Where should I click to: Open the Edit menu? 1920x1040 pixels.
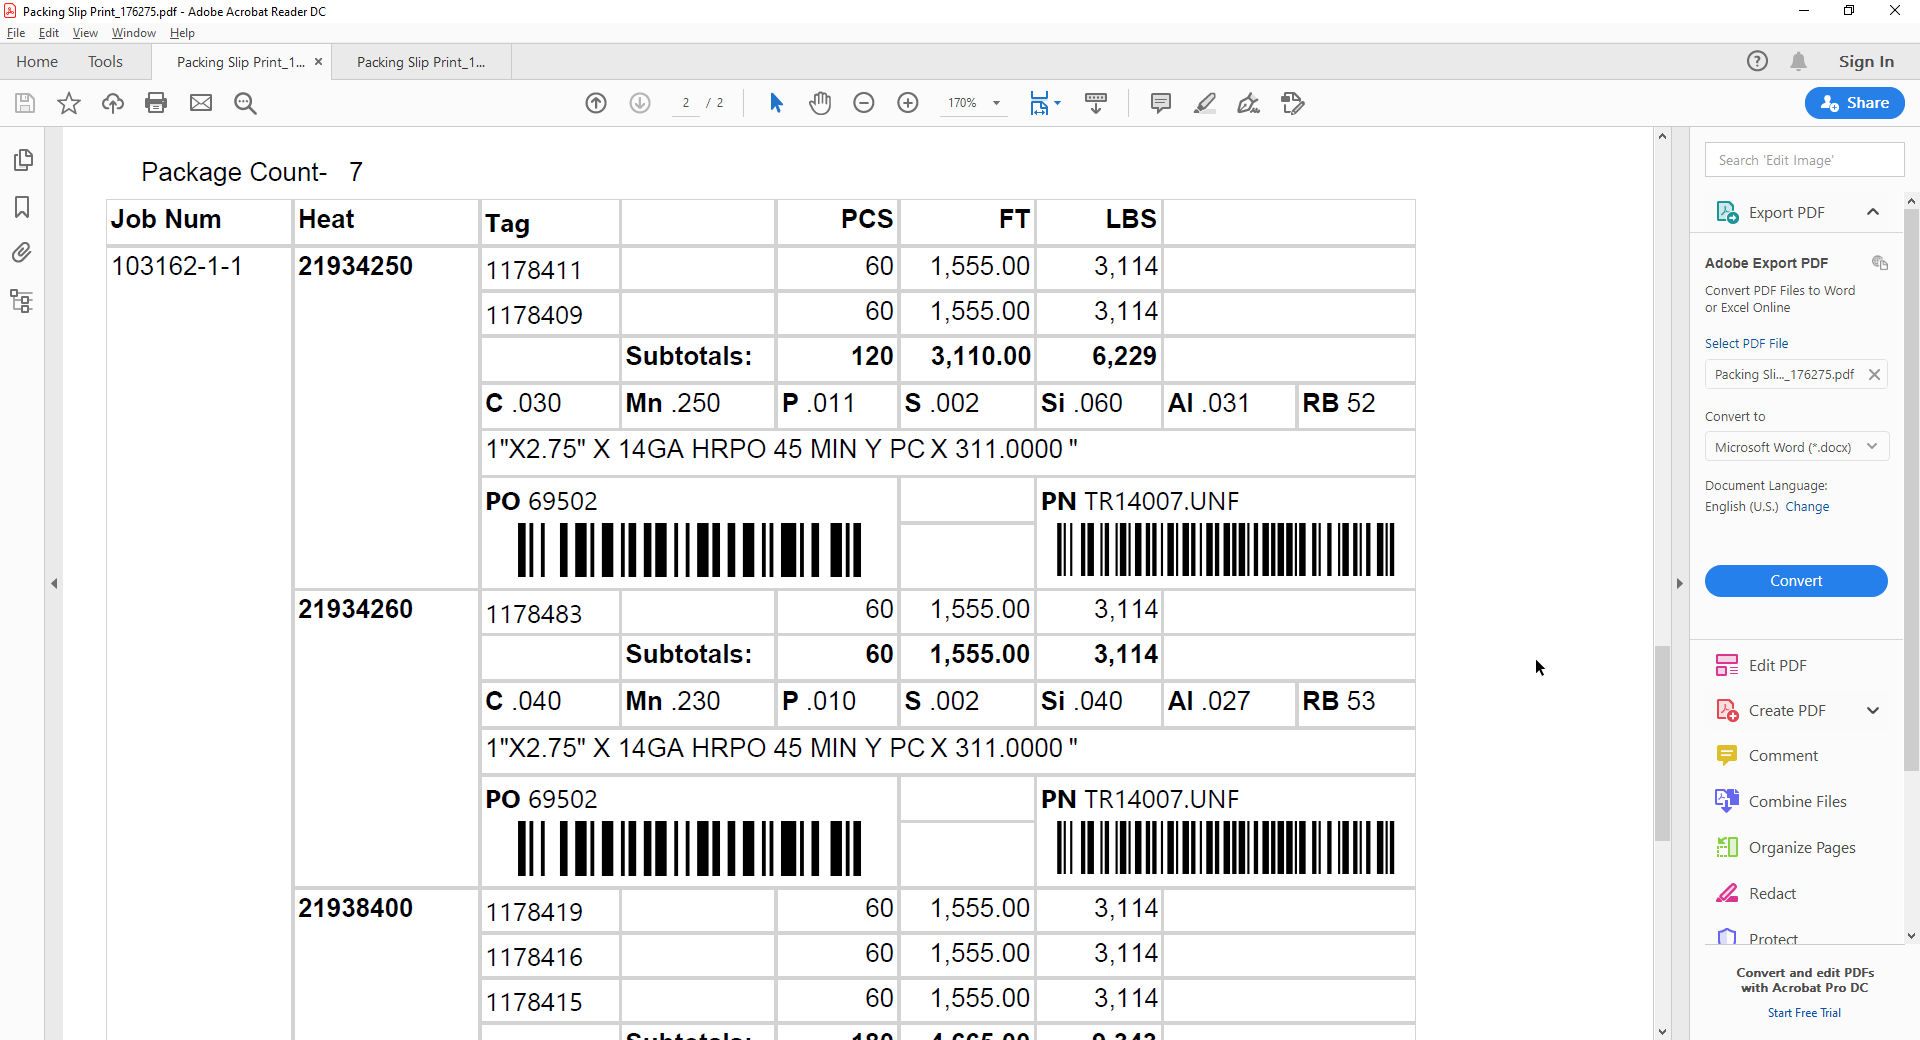point(49,33)
